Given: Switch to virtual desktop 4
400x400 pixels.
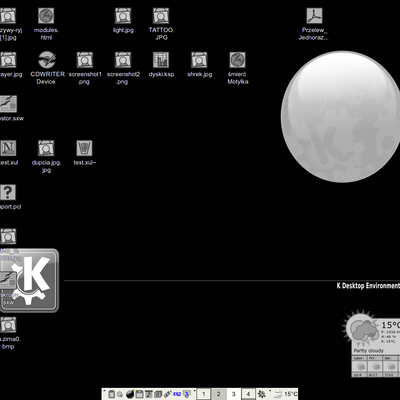Looking at the screenshot, I should click(x=248, y=394).
